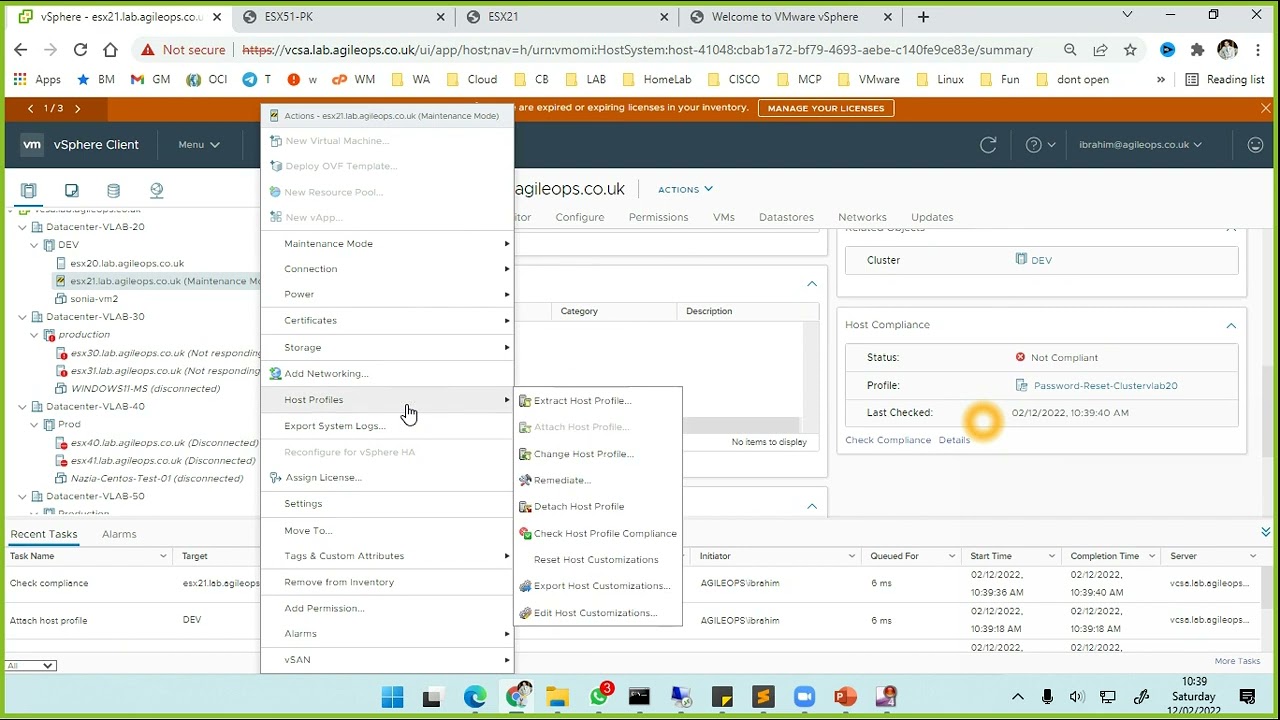
Task: Select sonia-vm2 in the inventory tree
Action: click(x=94, y=299)
